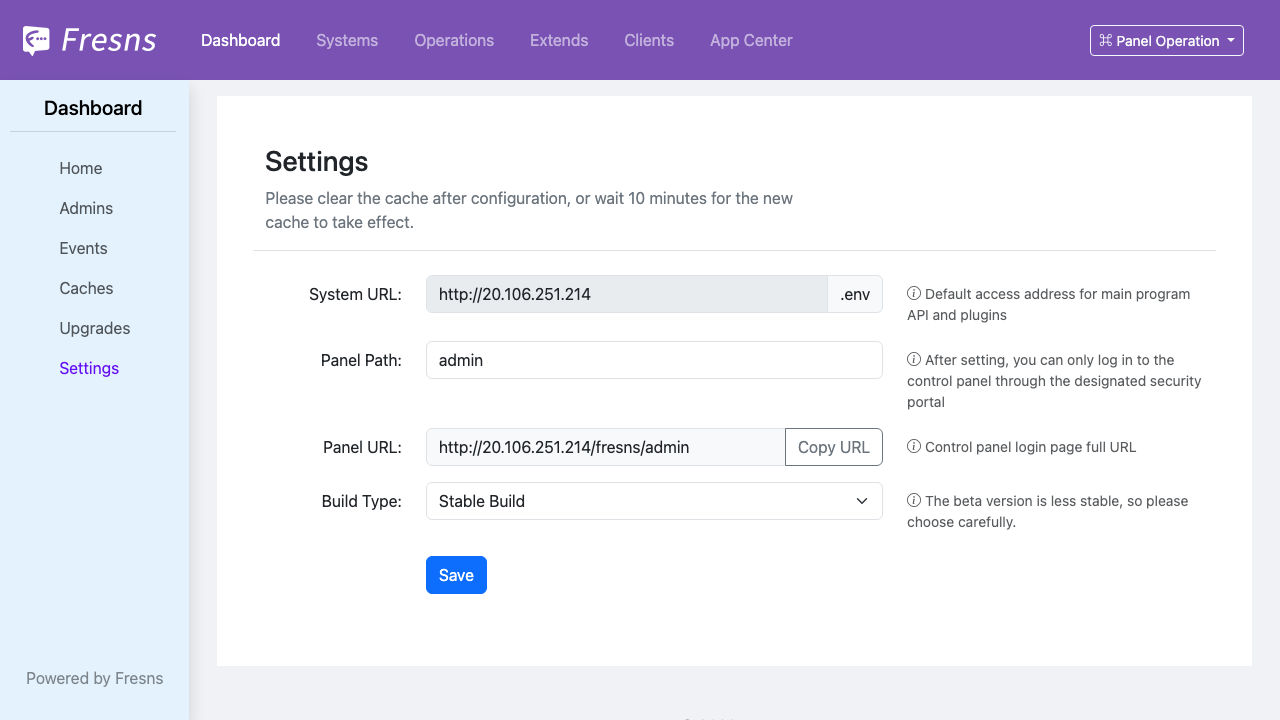Click the info icon beside beta version note
The height and width of the screenshot is (720, 1280).
point(914,501)
